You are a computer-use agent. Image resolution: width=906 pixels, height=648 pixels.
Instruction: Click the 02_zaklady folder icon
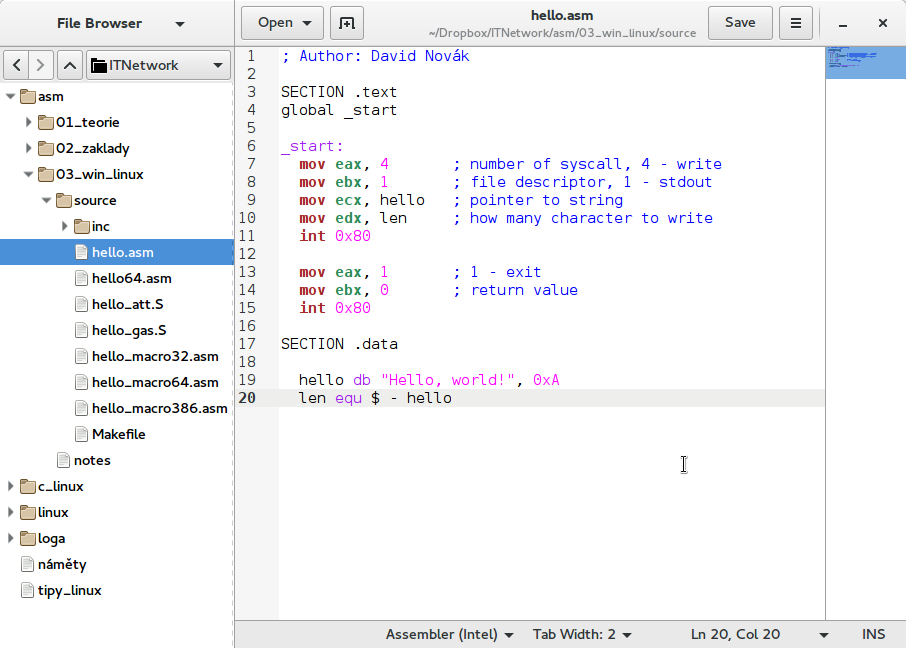pyautogui.click(x=46, y=148)
